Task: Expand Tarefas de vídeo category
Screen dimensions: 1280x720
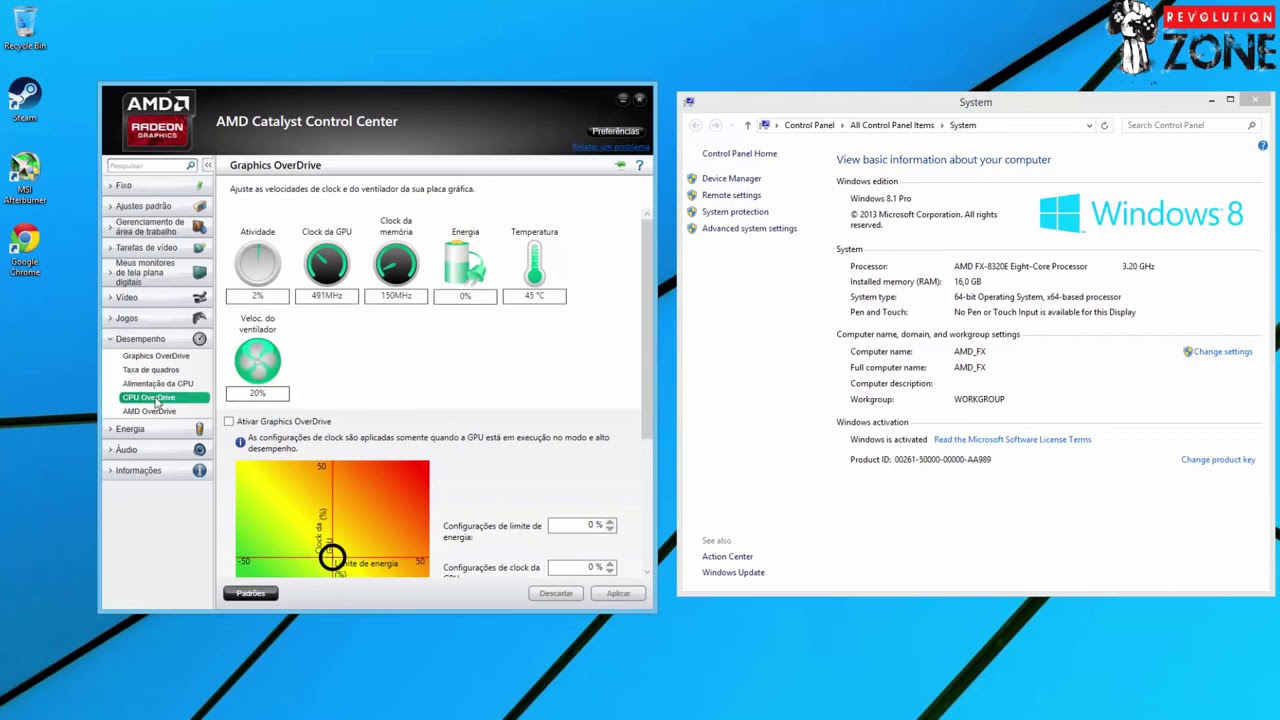Action: (111, 248)
